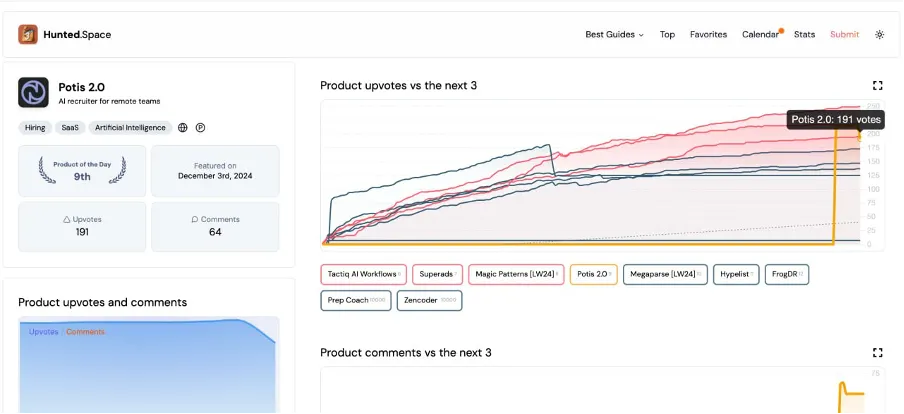
Task: Click 'AI recruiter for remote teams' tagline
Action: click(x=109, y=101)
